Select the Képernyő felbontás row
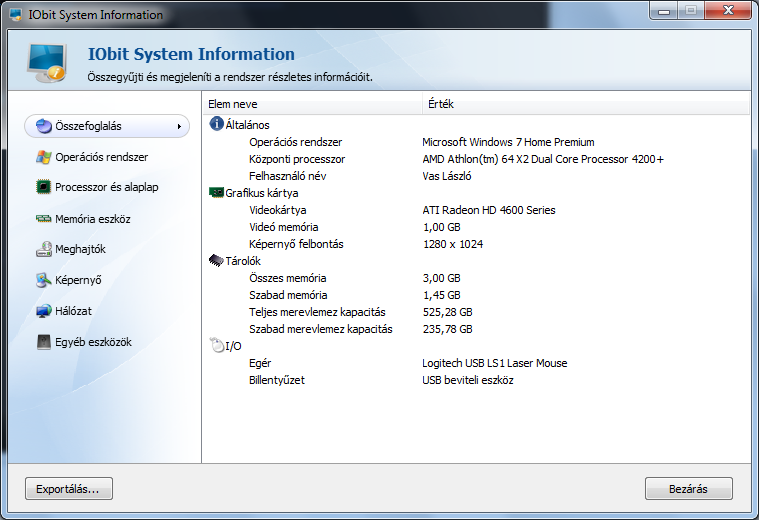Viewport: 759px width, 520px height. point(476,244)
